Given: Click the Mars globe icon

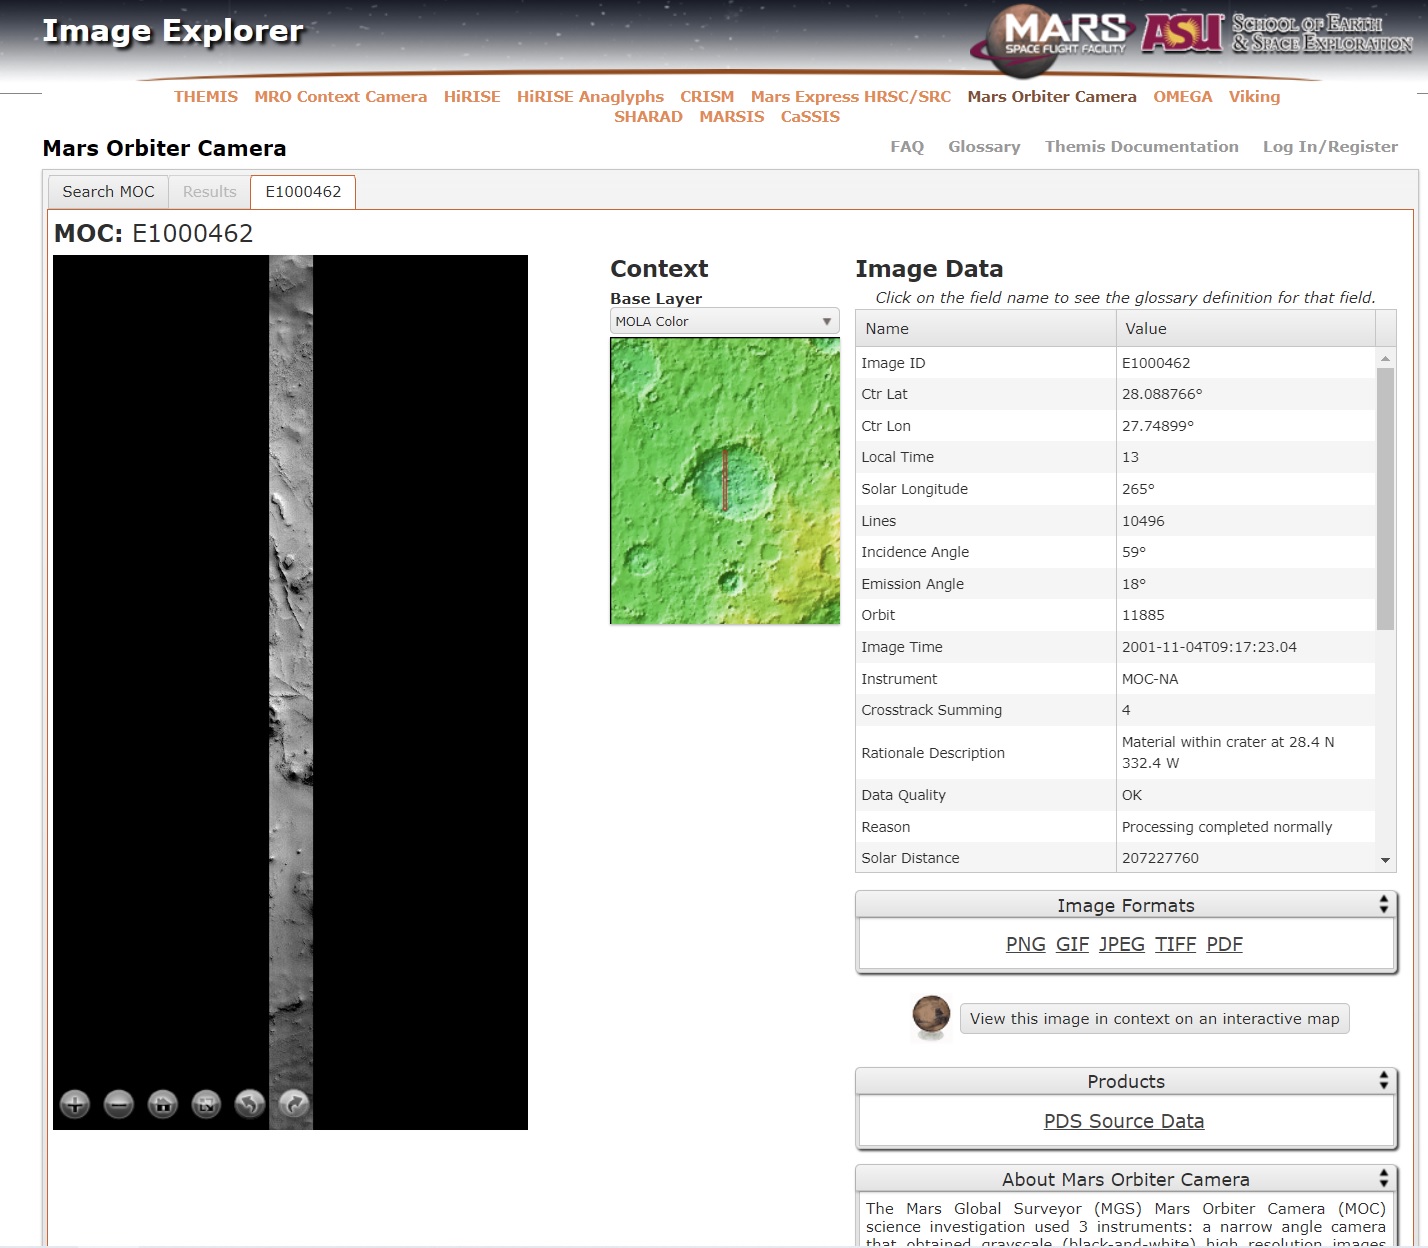Looking at the screenshot, I should click(931, 1016).
